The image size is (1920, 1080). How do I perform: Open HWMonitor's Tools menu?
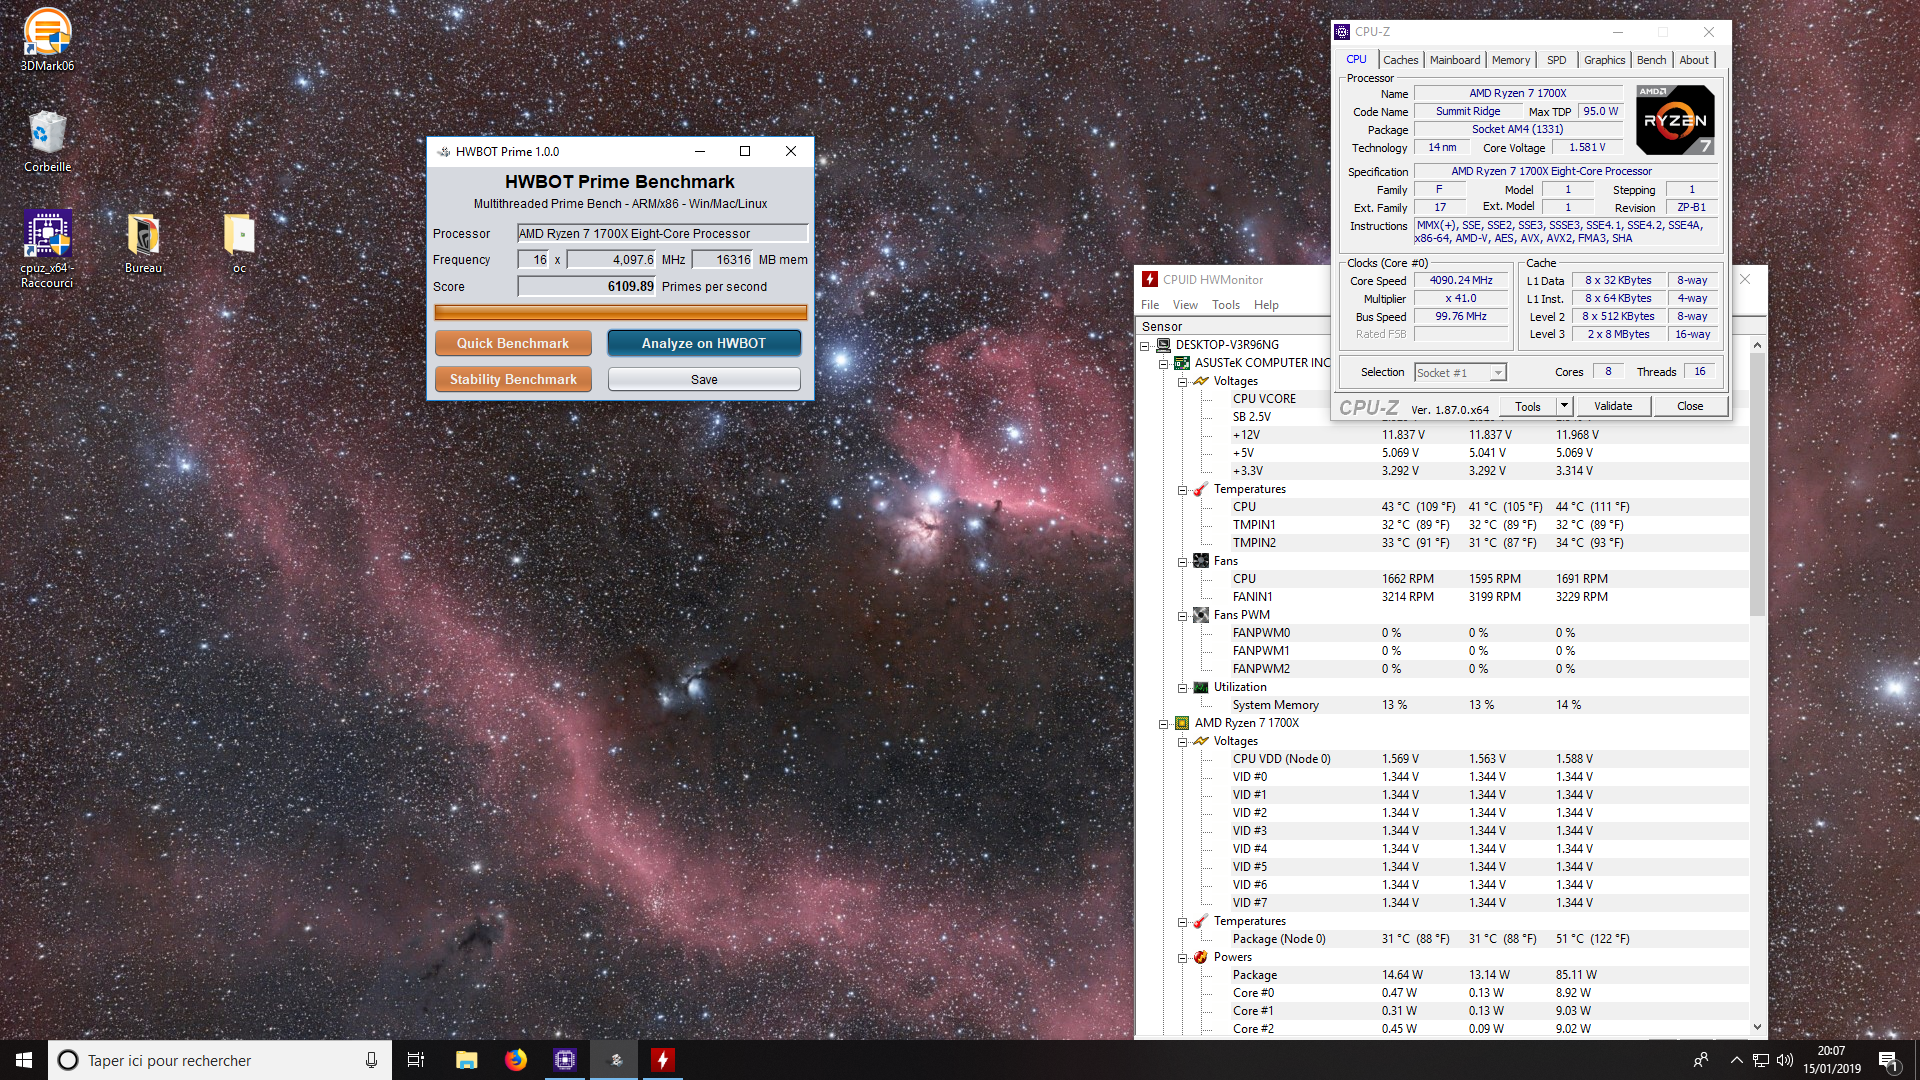[x=1225, y=305]
